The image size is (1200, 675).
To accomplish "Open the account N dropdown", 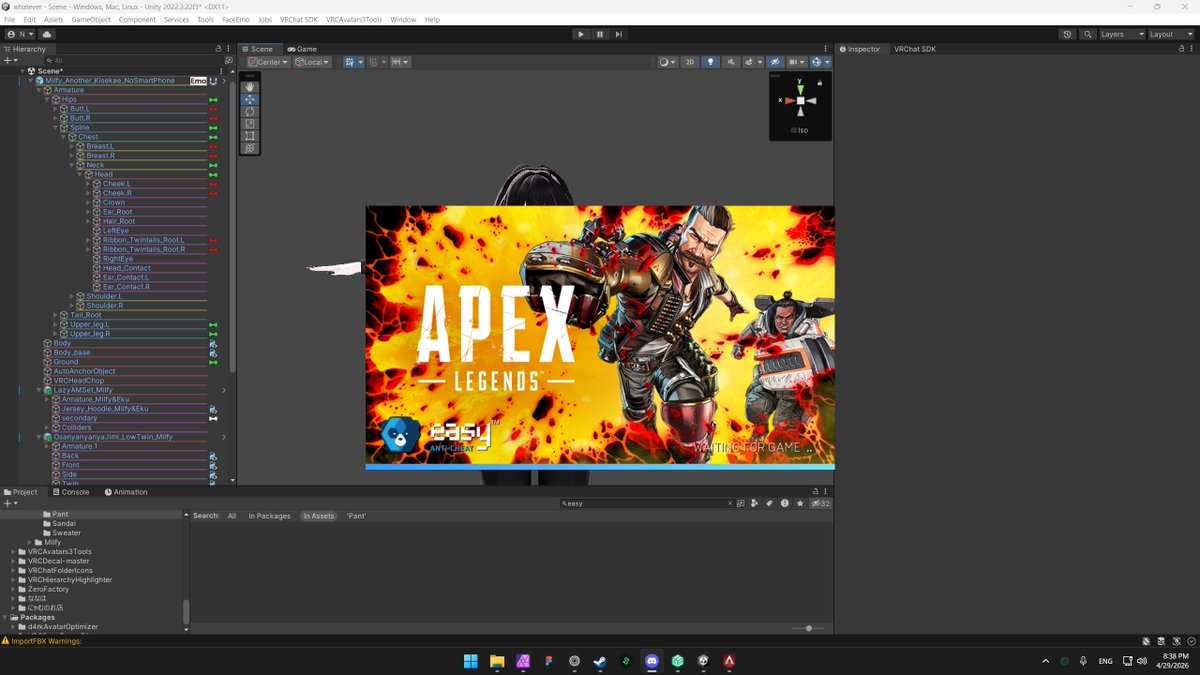I will (19, 34).
